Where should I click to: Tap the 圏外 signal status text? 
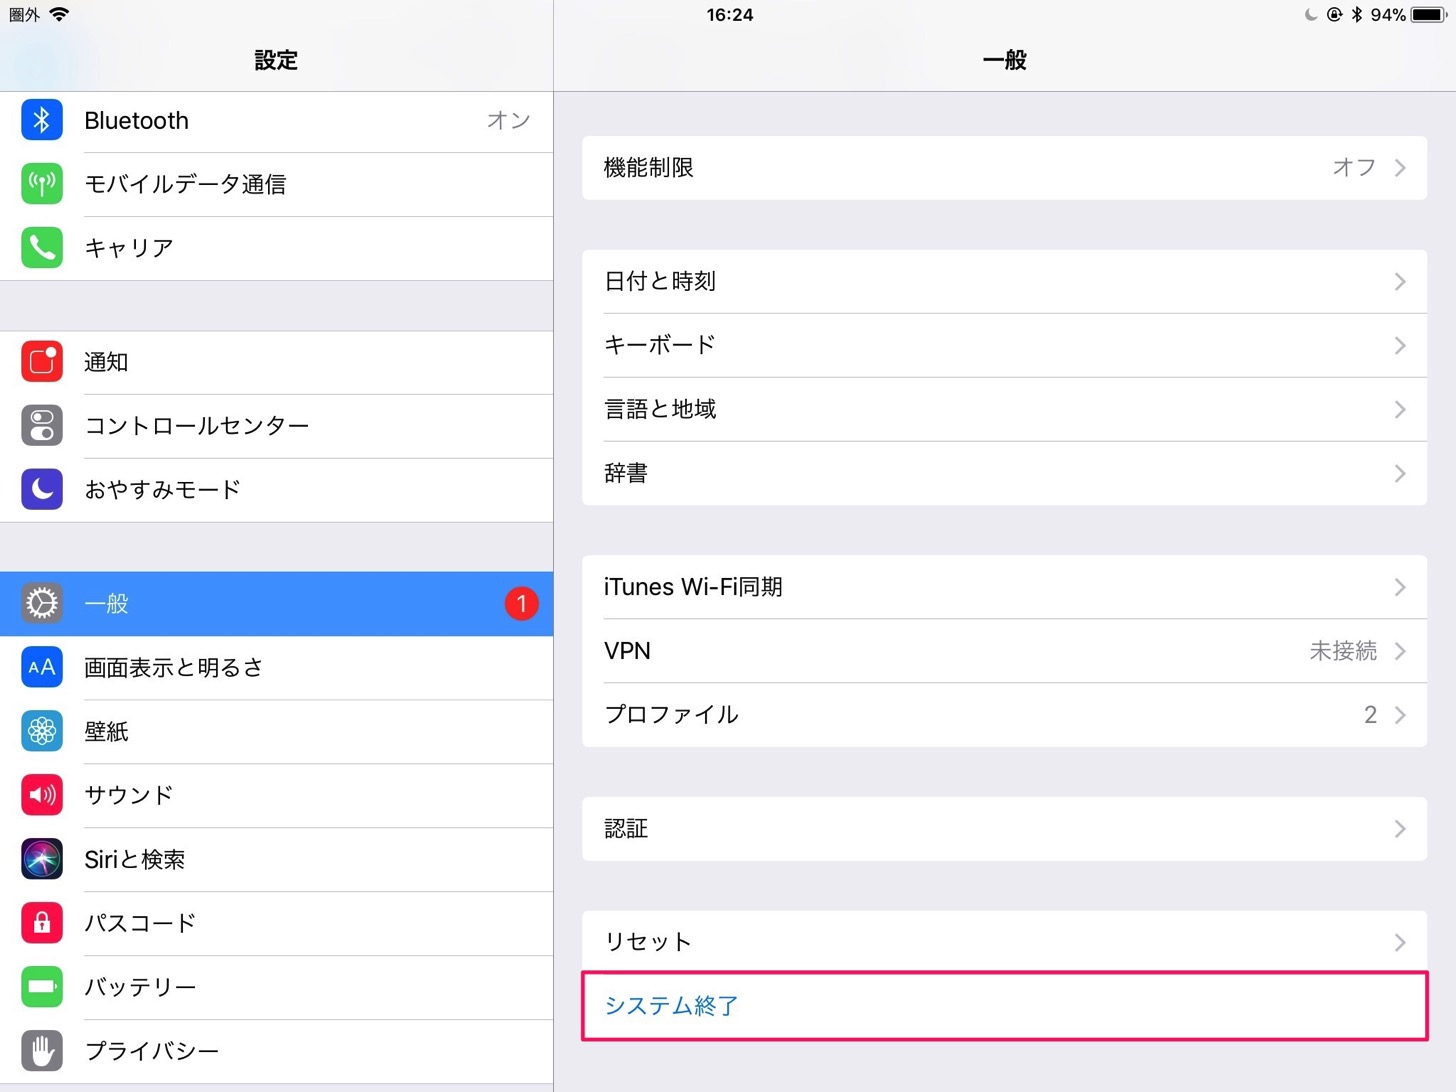pos(24,14)
